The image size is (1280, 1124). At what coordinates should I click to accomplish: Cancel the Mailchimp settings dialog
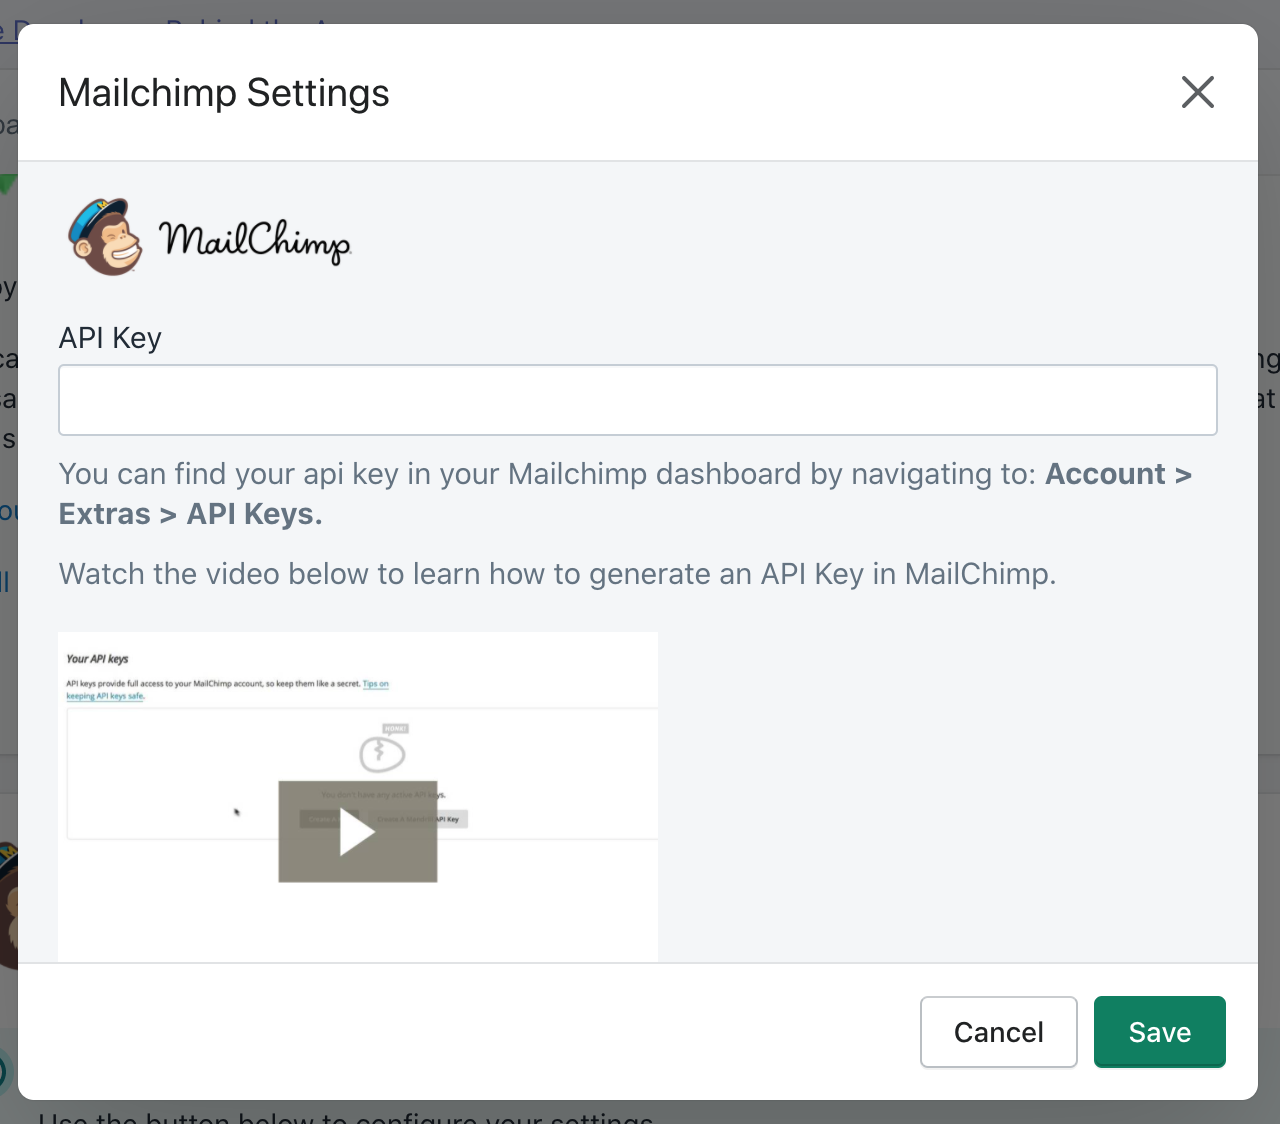click(998, 1032)
